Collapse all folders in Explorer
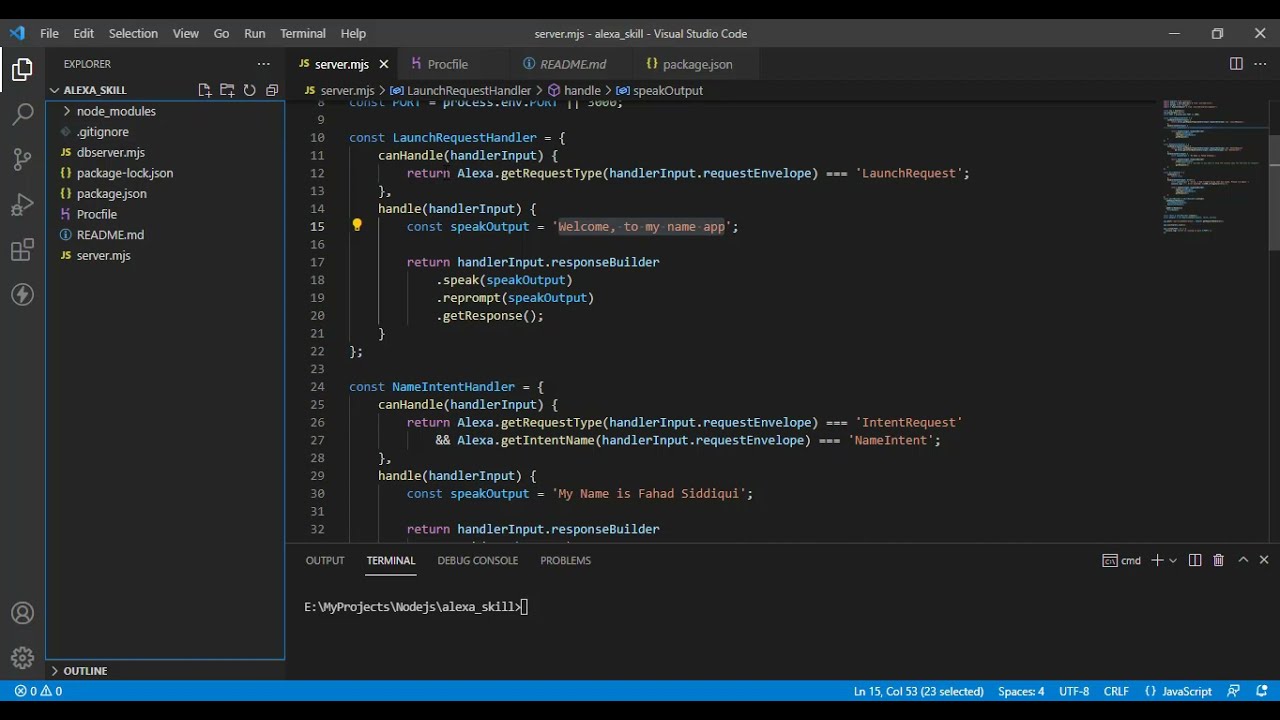The width and height of the screenshot is (1280, 720). (271, 90)
